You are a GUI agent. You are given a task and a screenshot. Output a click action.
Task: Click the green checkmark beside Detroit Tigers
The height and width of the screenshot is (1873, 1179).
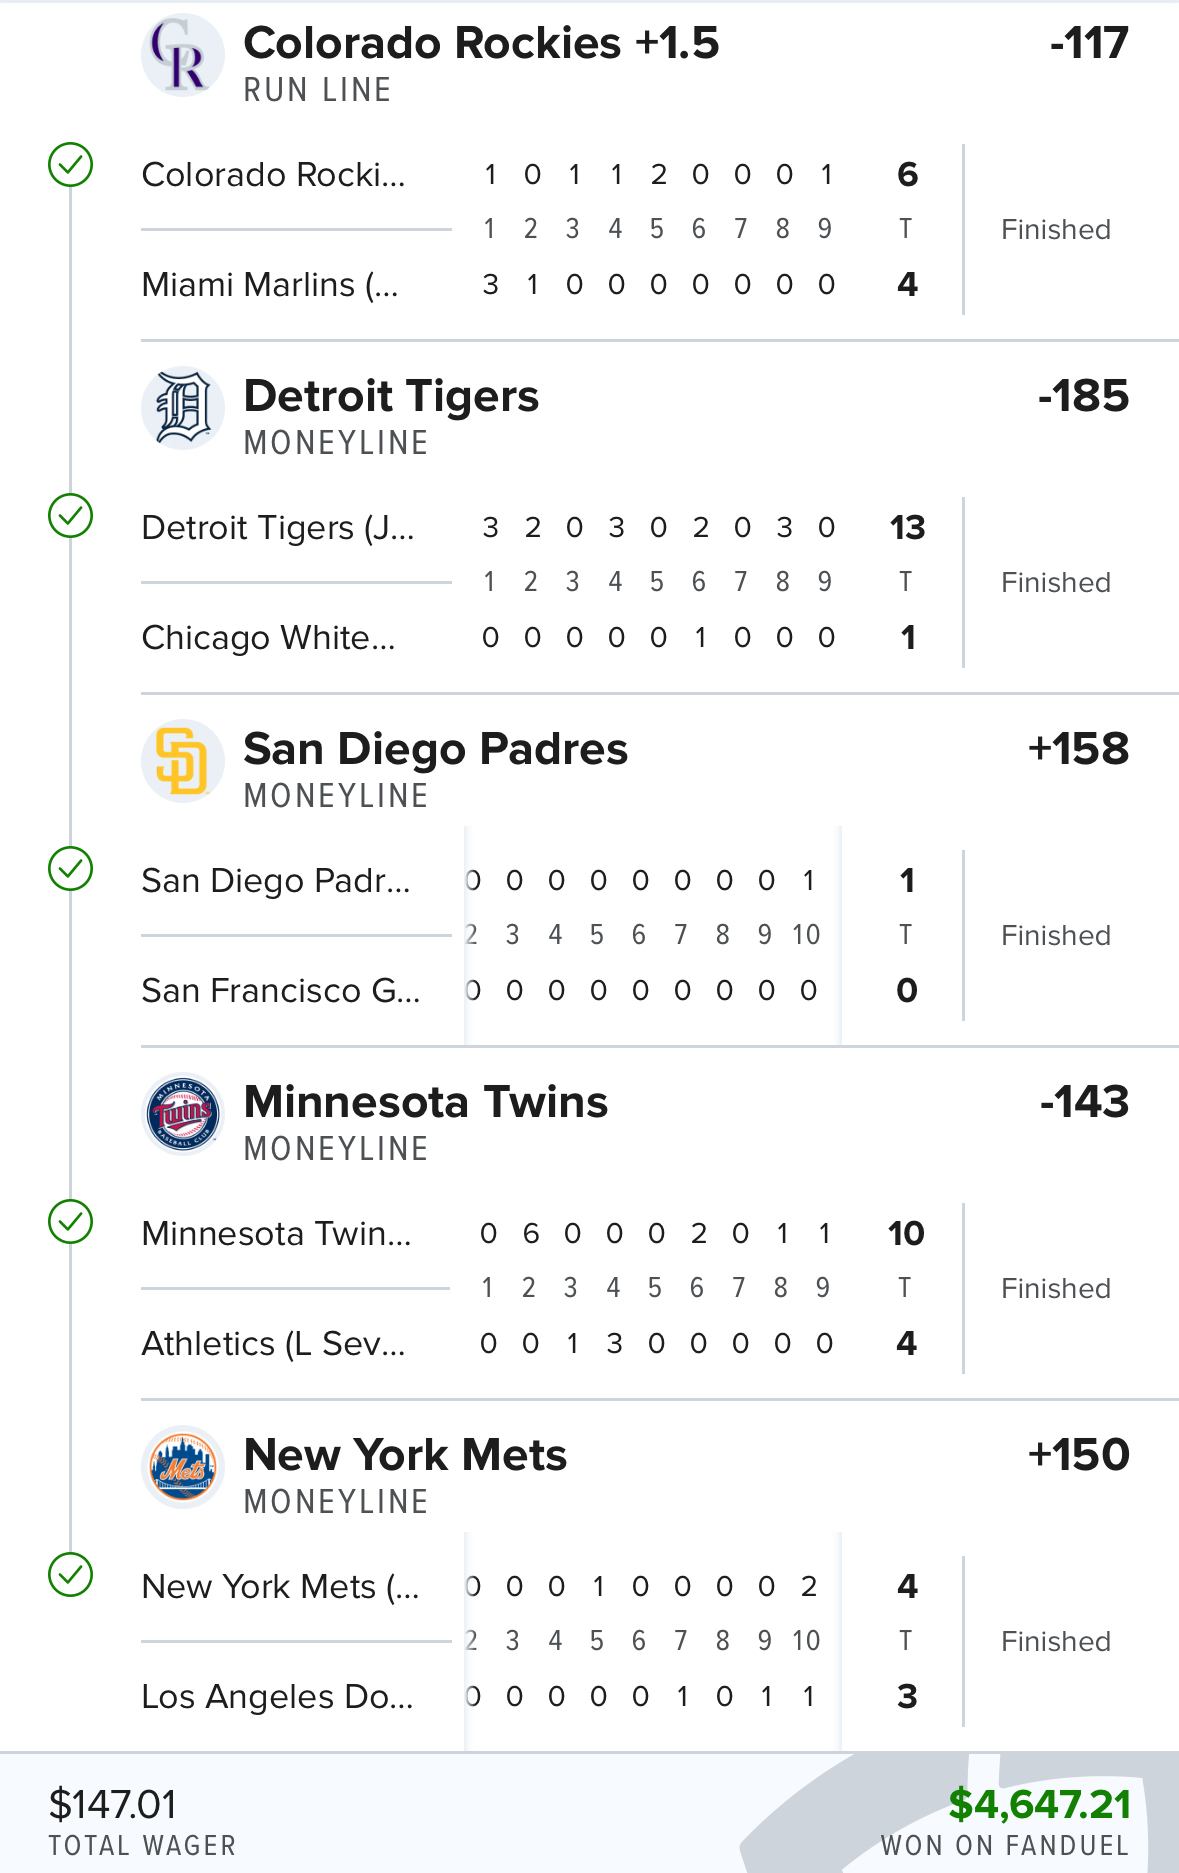pos(71,516)
